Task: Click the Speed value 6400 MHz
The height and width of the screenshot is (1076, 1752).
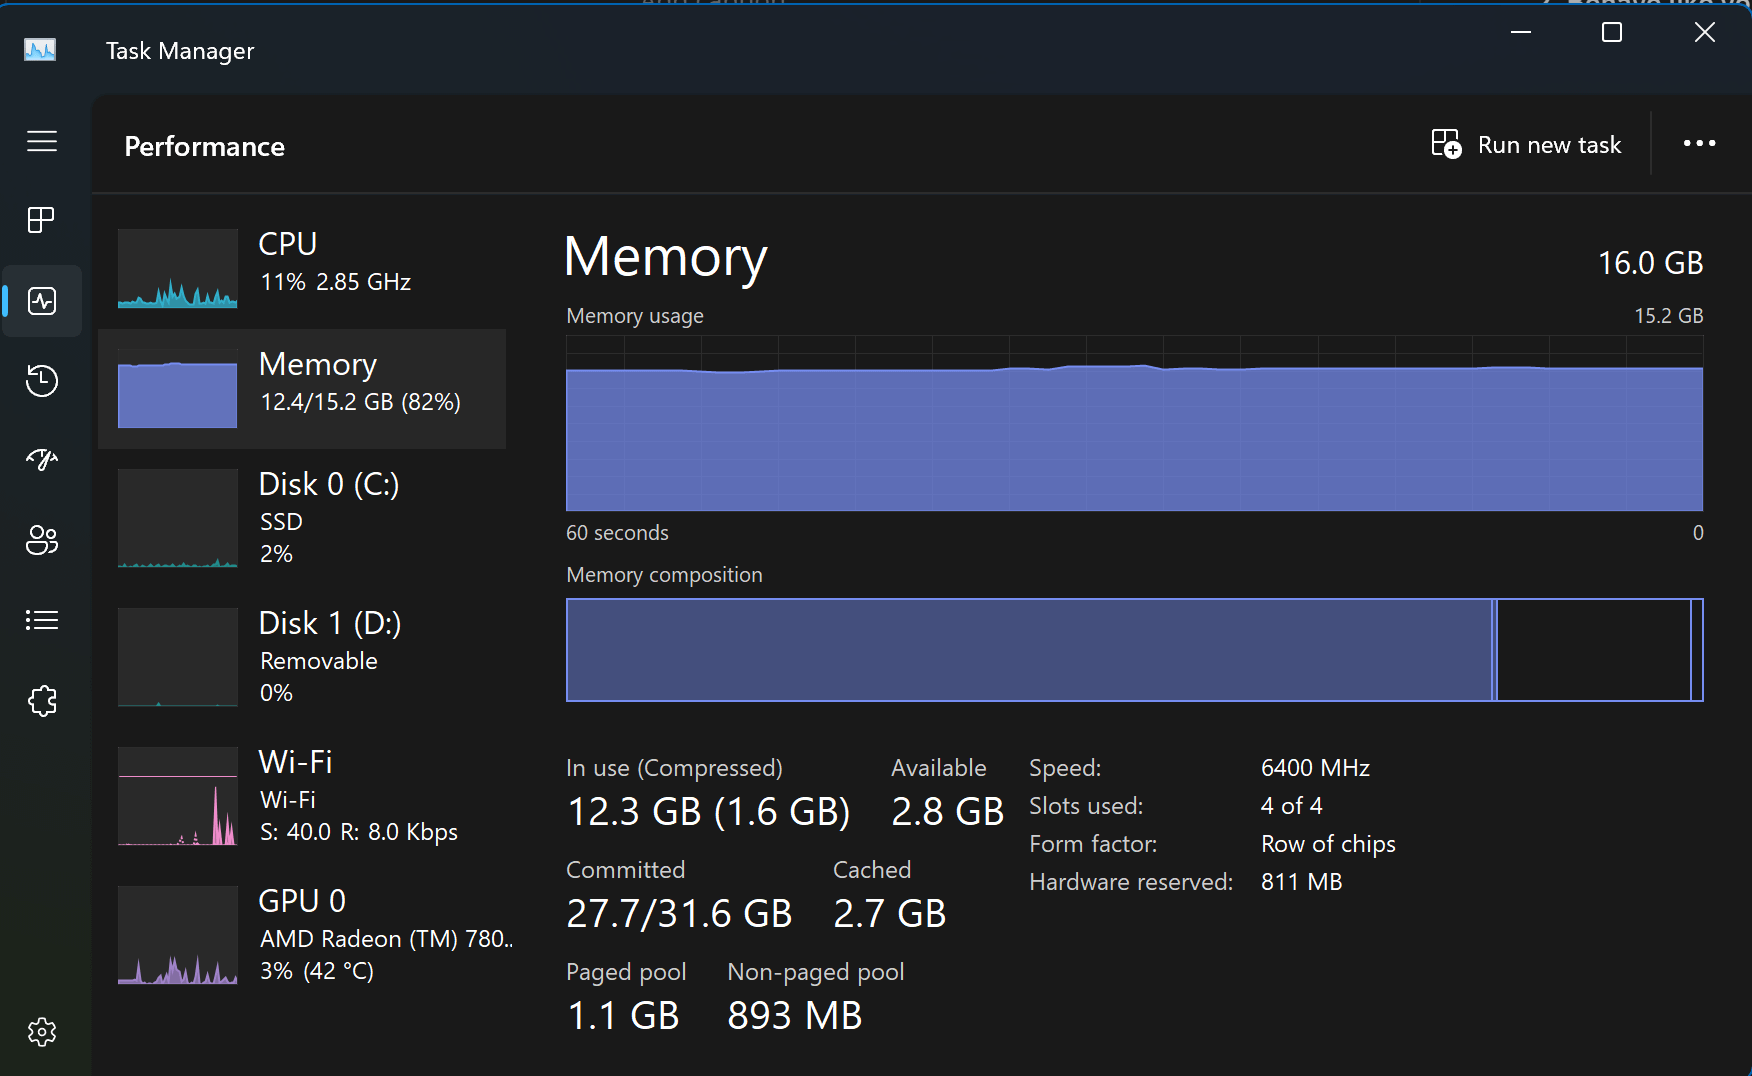Action: point(1315,768)
